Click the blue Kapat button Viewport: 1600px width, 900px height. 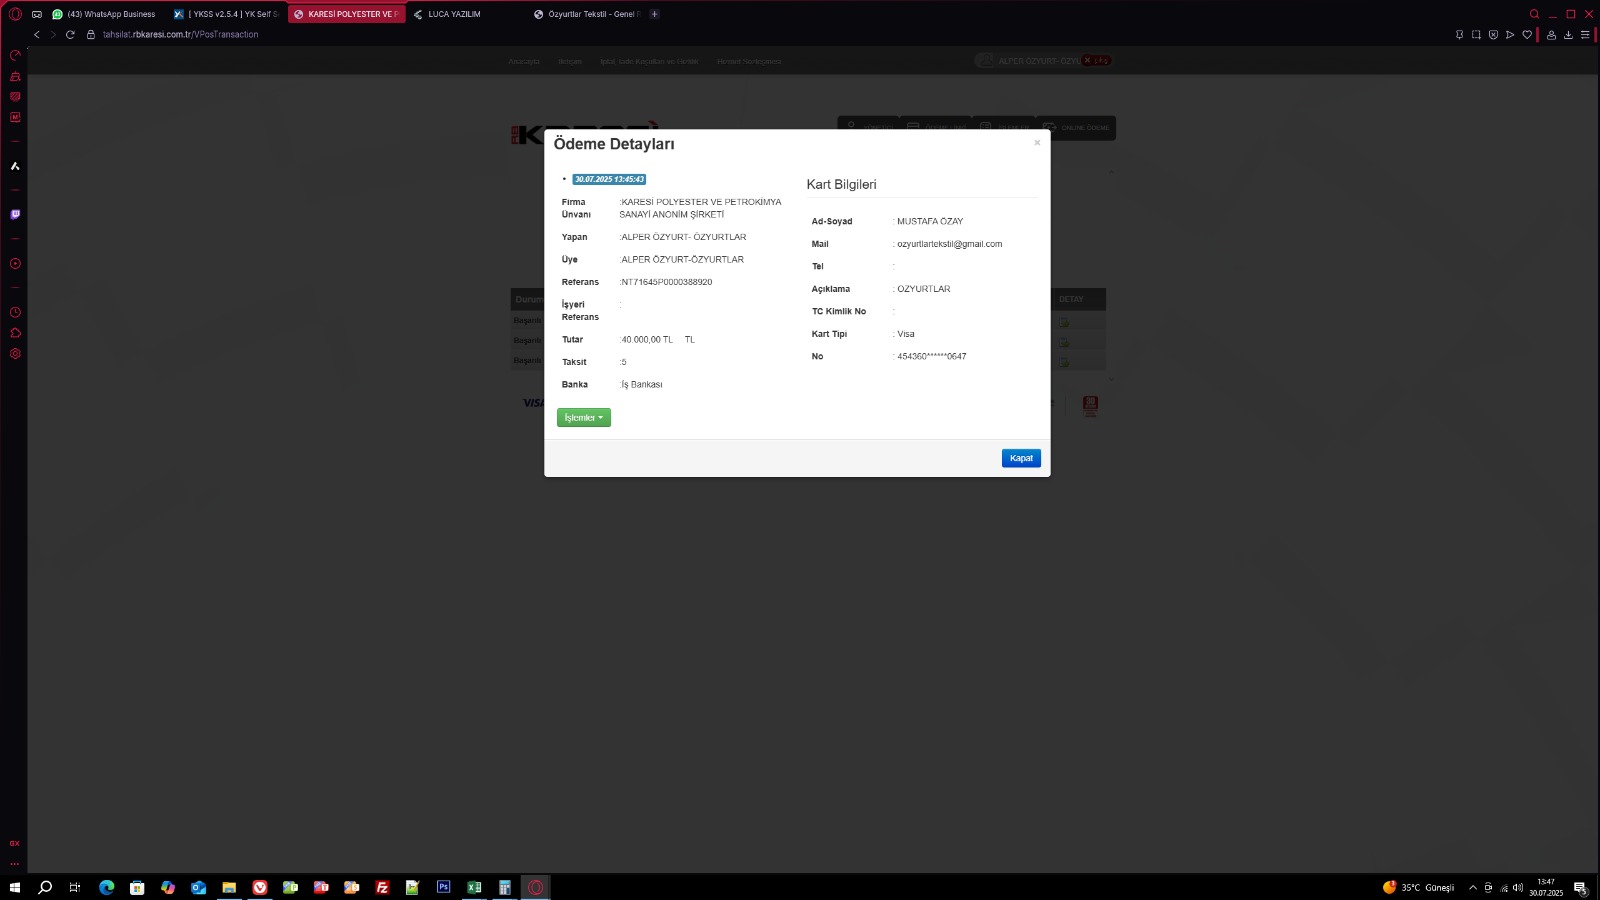[1020, 458]
